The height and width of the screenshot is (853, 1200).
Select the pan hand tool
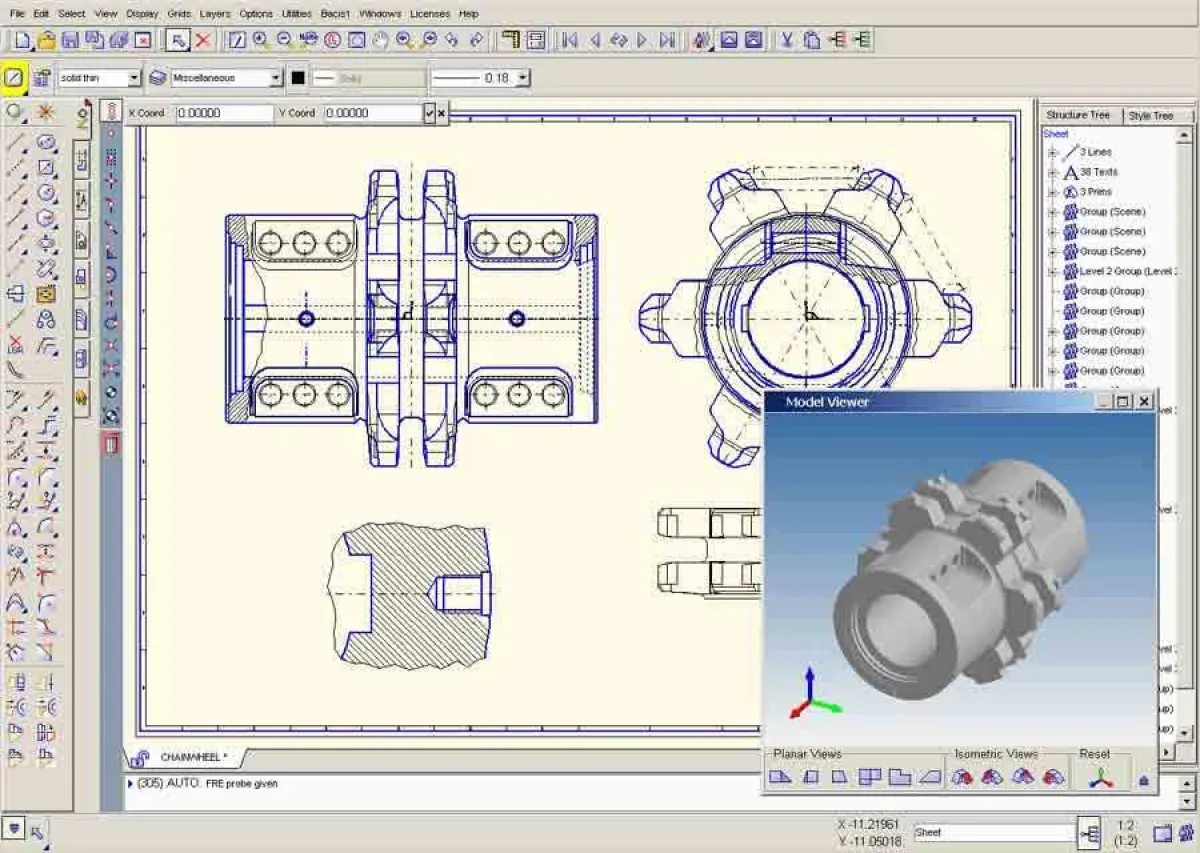tap(380, 40)
